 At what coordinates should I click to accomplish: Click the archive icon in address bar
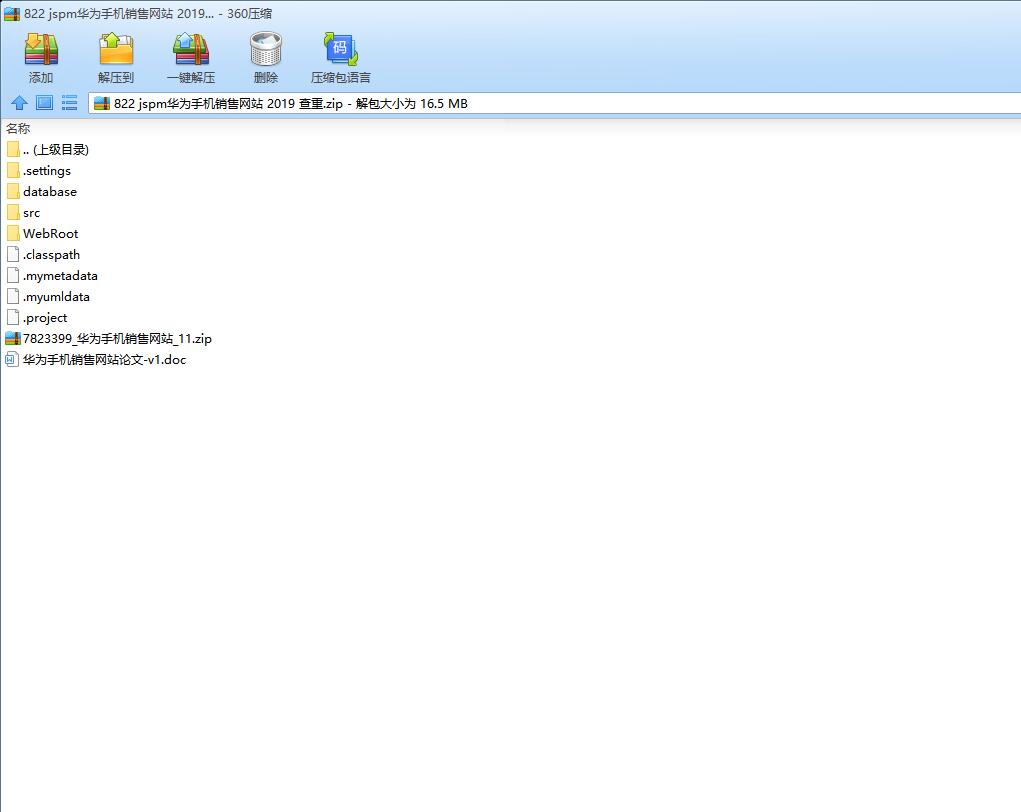(102, 104)
